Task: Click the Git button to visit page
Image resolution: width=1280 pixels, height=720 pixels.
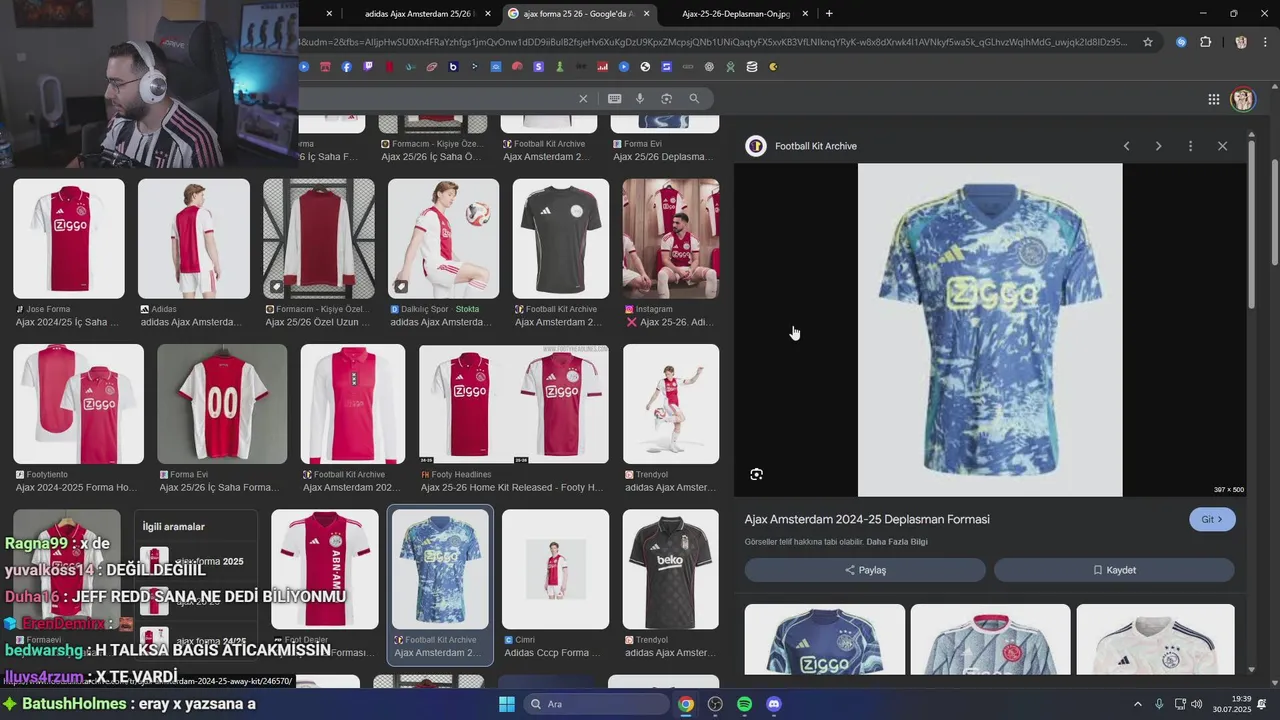Action: (x=1212, y=519)
